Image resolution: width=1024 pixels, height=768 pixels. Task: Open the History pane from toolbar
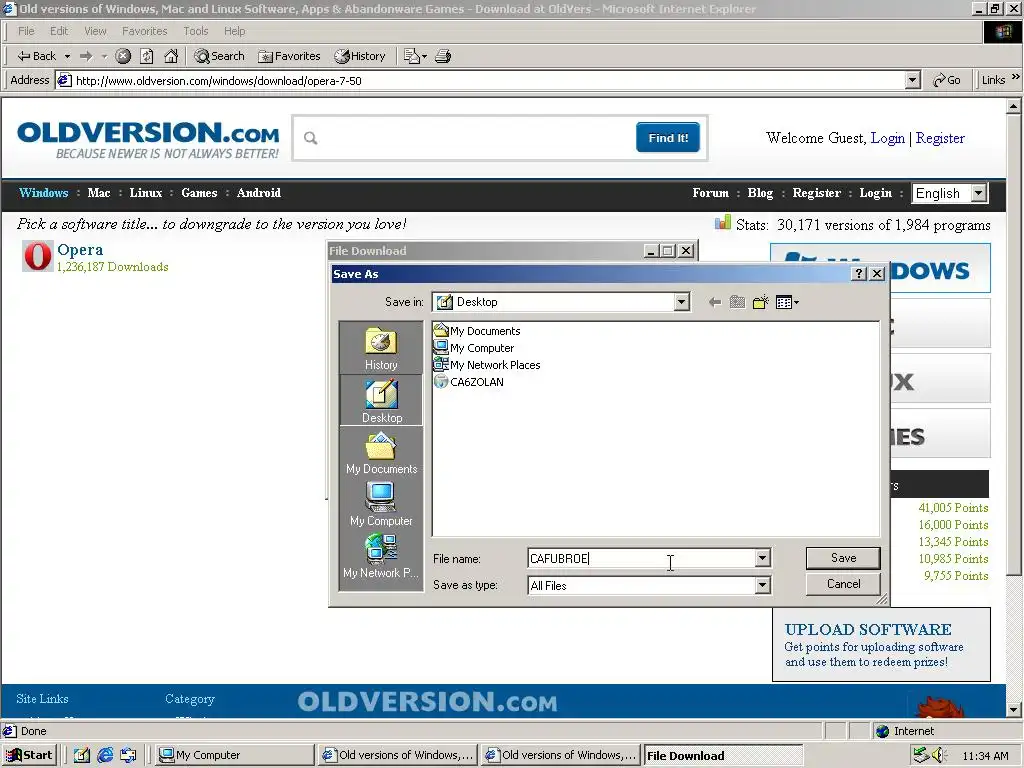coord(360,56)
